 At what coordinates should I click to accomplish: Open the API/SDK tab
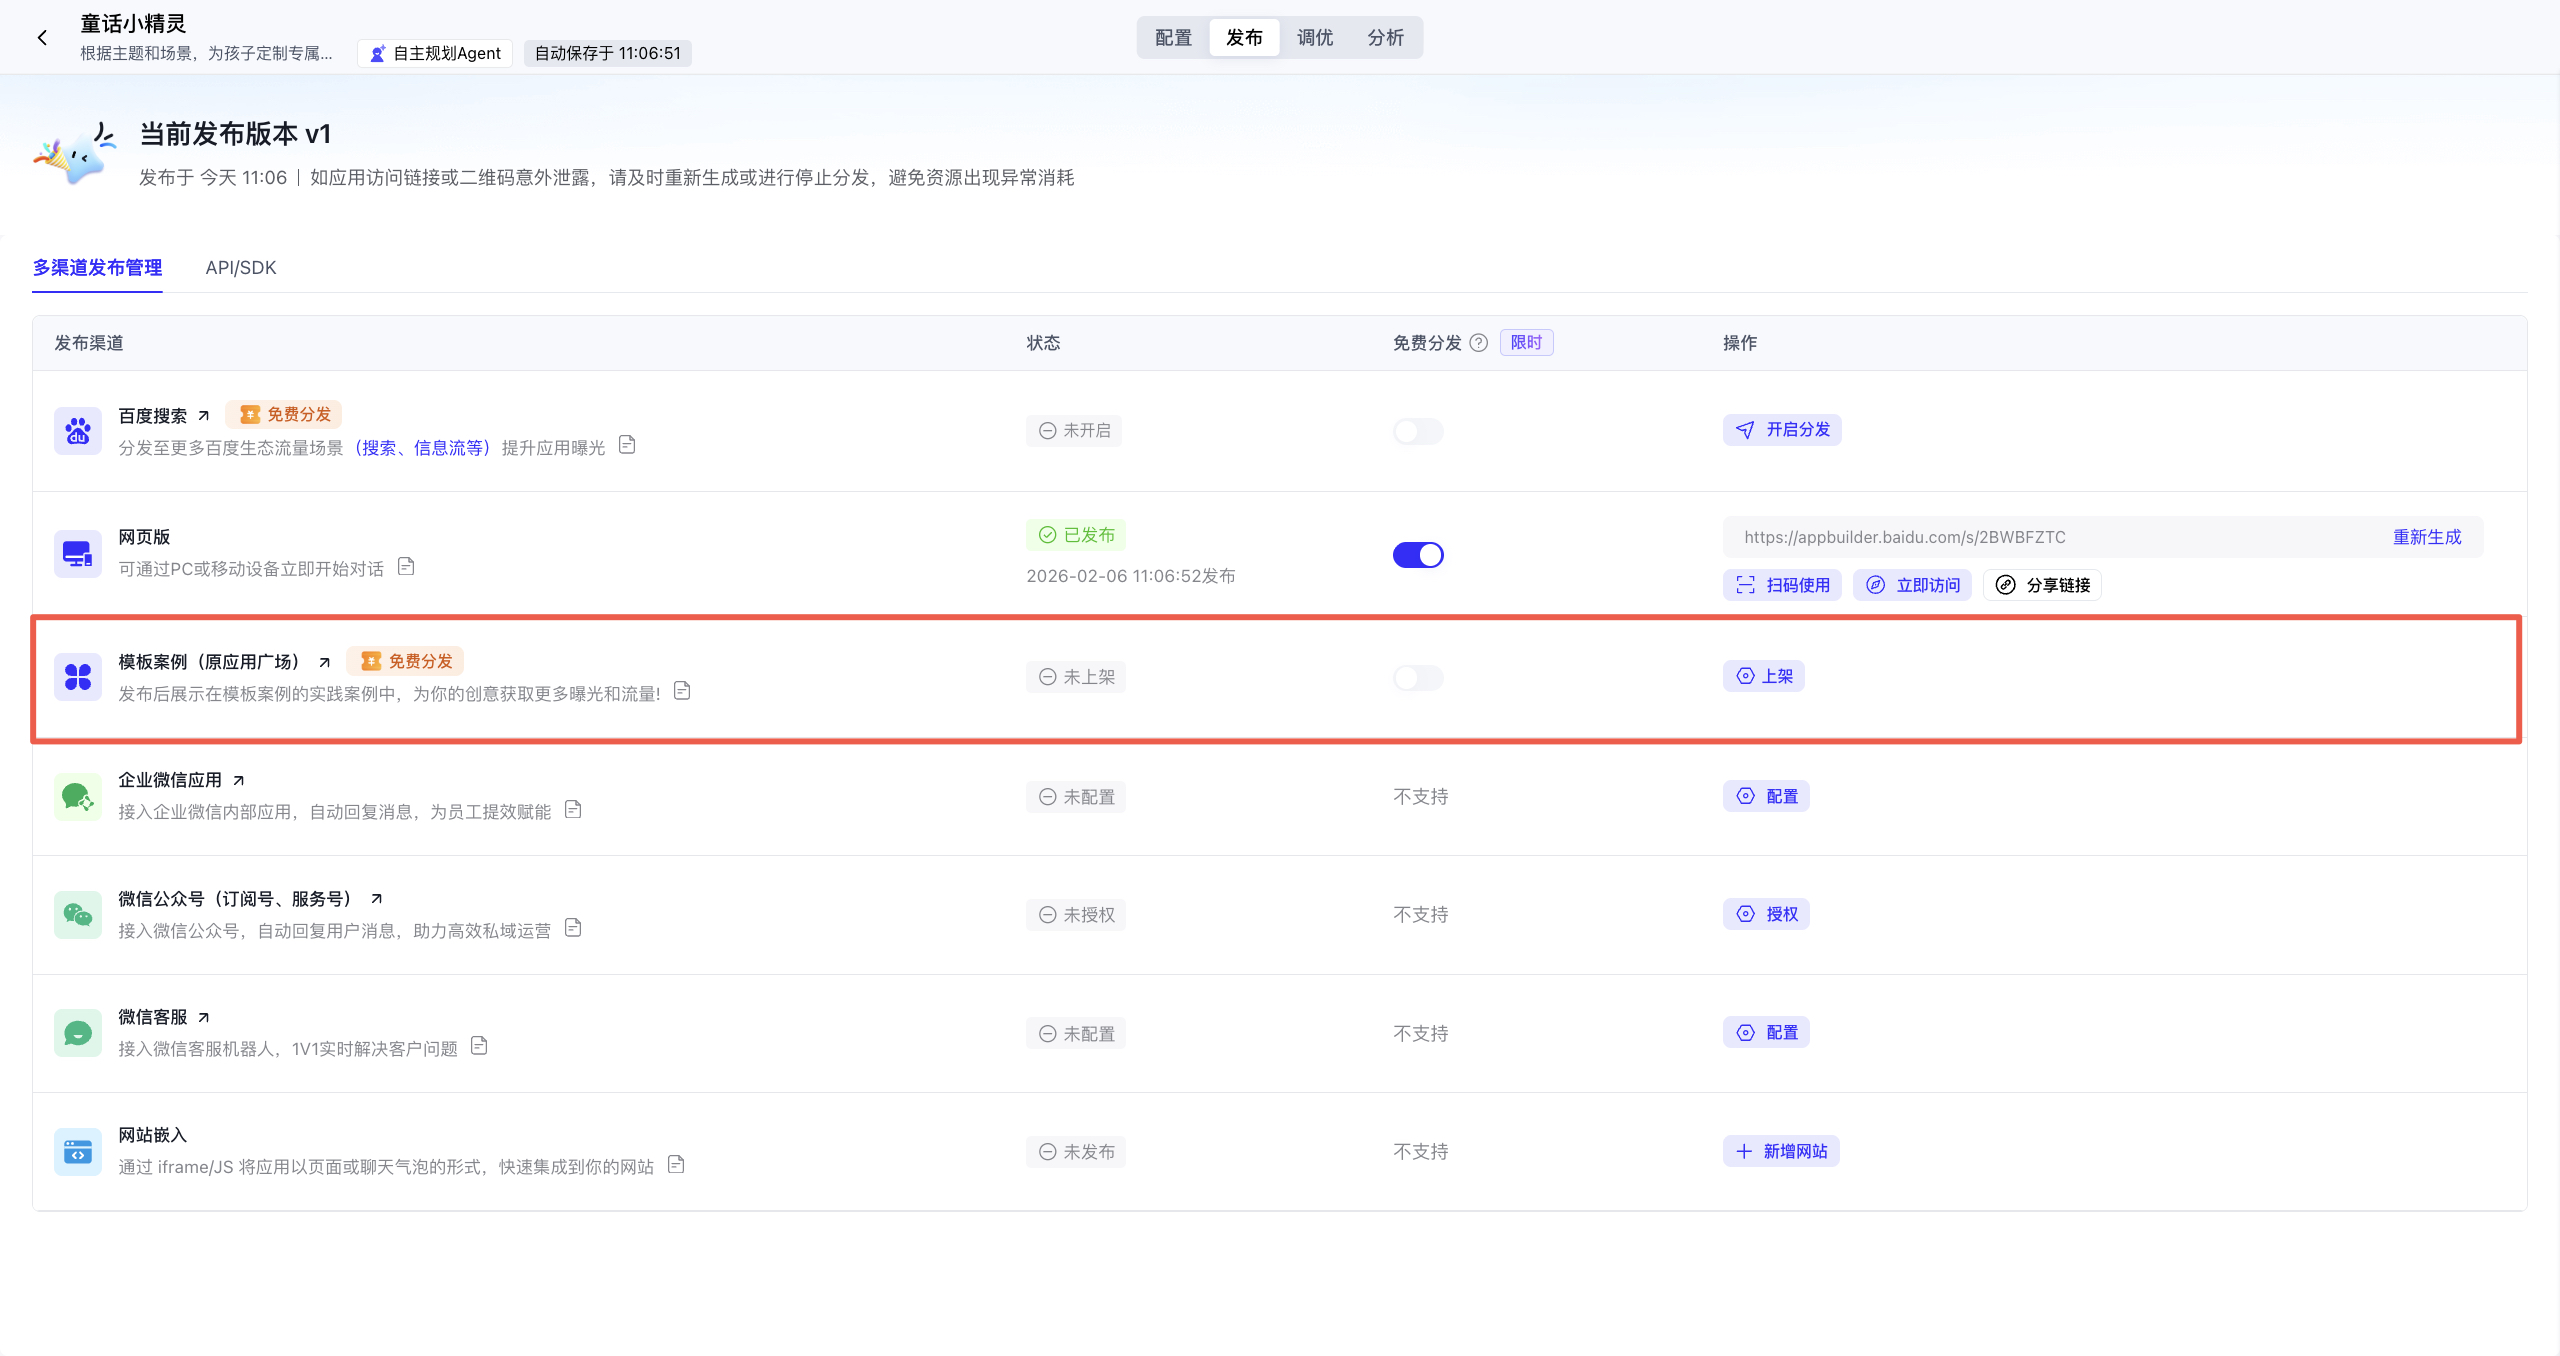pos(240,268)
